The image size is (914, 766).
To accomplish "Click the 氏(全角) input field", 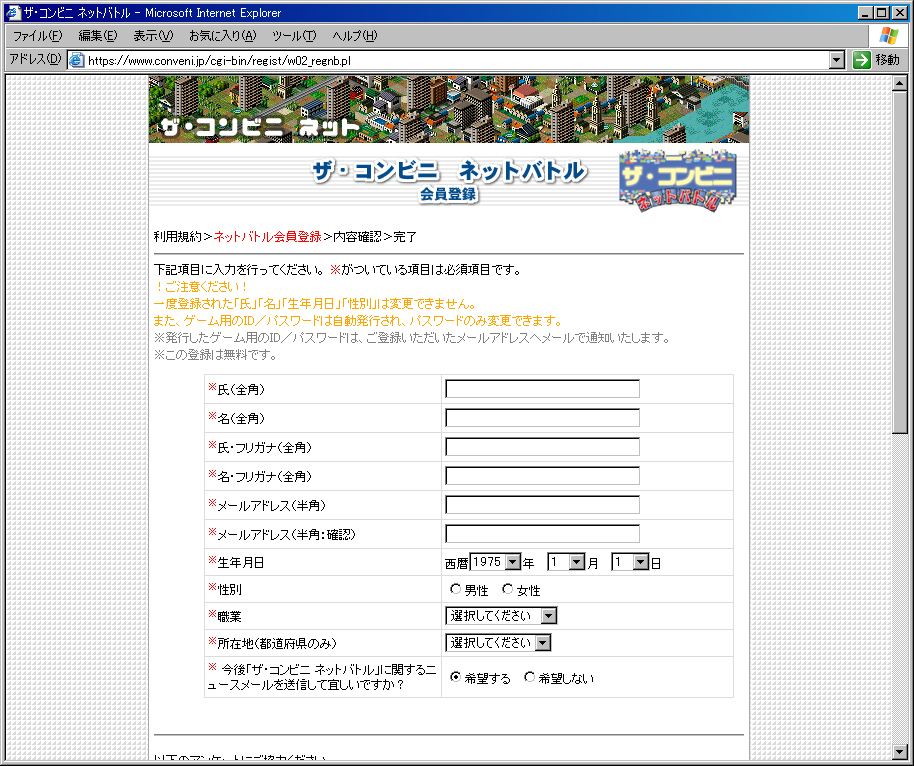I will (x=542, y=389).
